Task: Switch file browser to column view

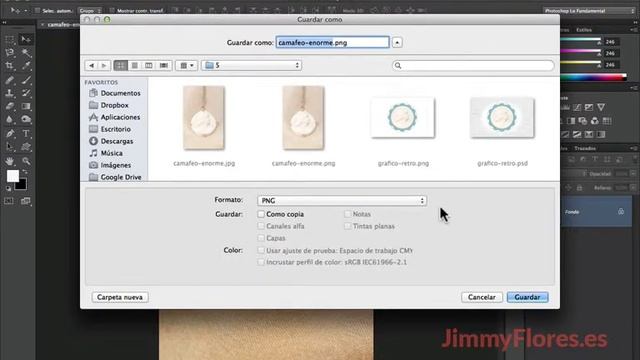Action: point(149,65)
